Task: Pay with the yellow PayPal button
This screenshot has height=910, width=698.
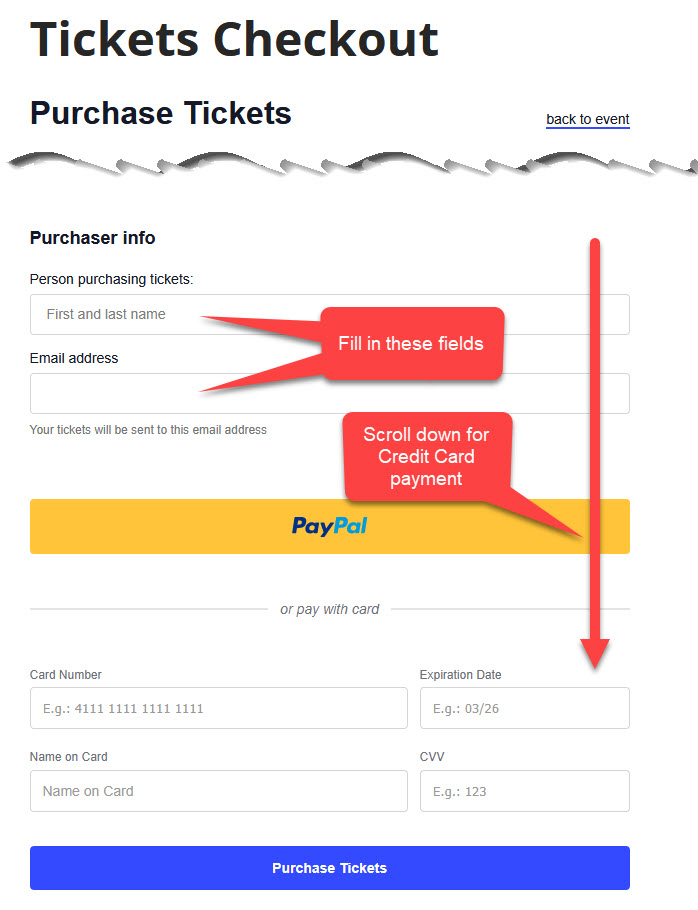Action: click(329, 526)
